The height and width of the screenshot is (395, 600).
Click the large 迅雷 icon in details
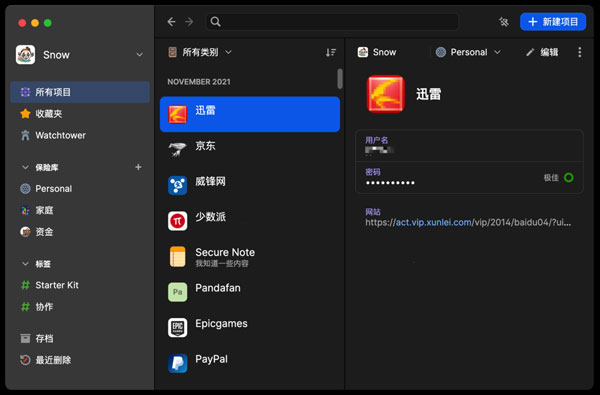(x=385, y=94)
